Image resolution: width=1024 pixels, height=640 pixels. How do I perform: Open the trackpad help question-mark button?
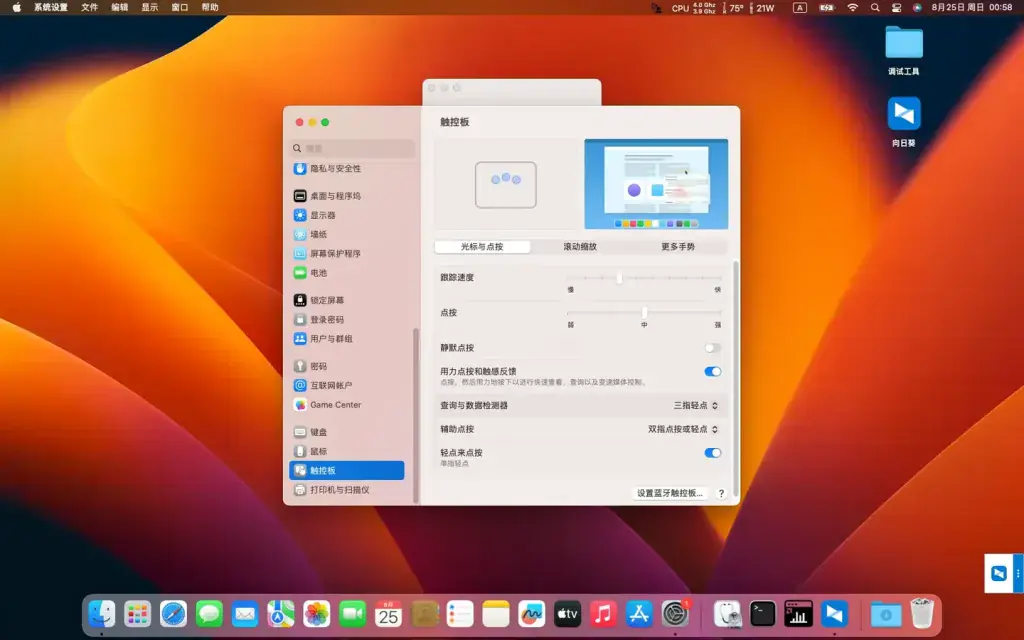(x=721, y=494)
